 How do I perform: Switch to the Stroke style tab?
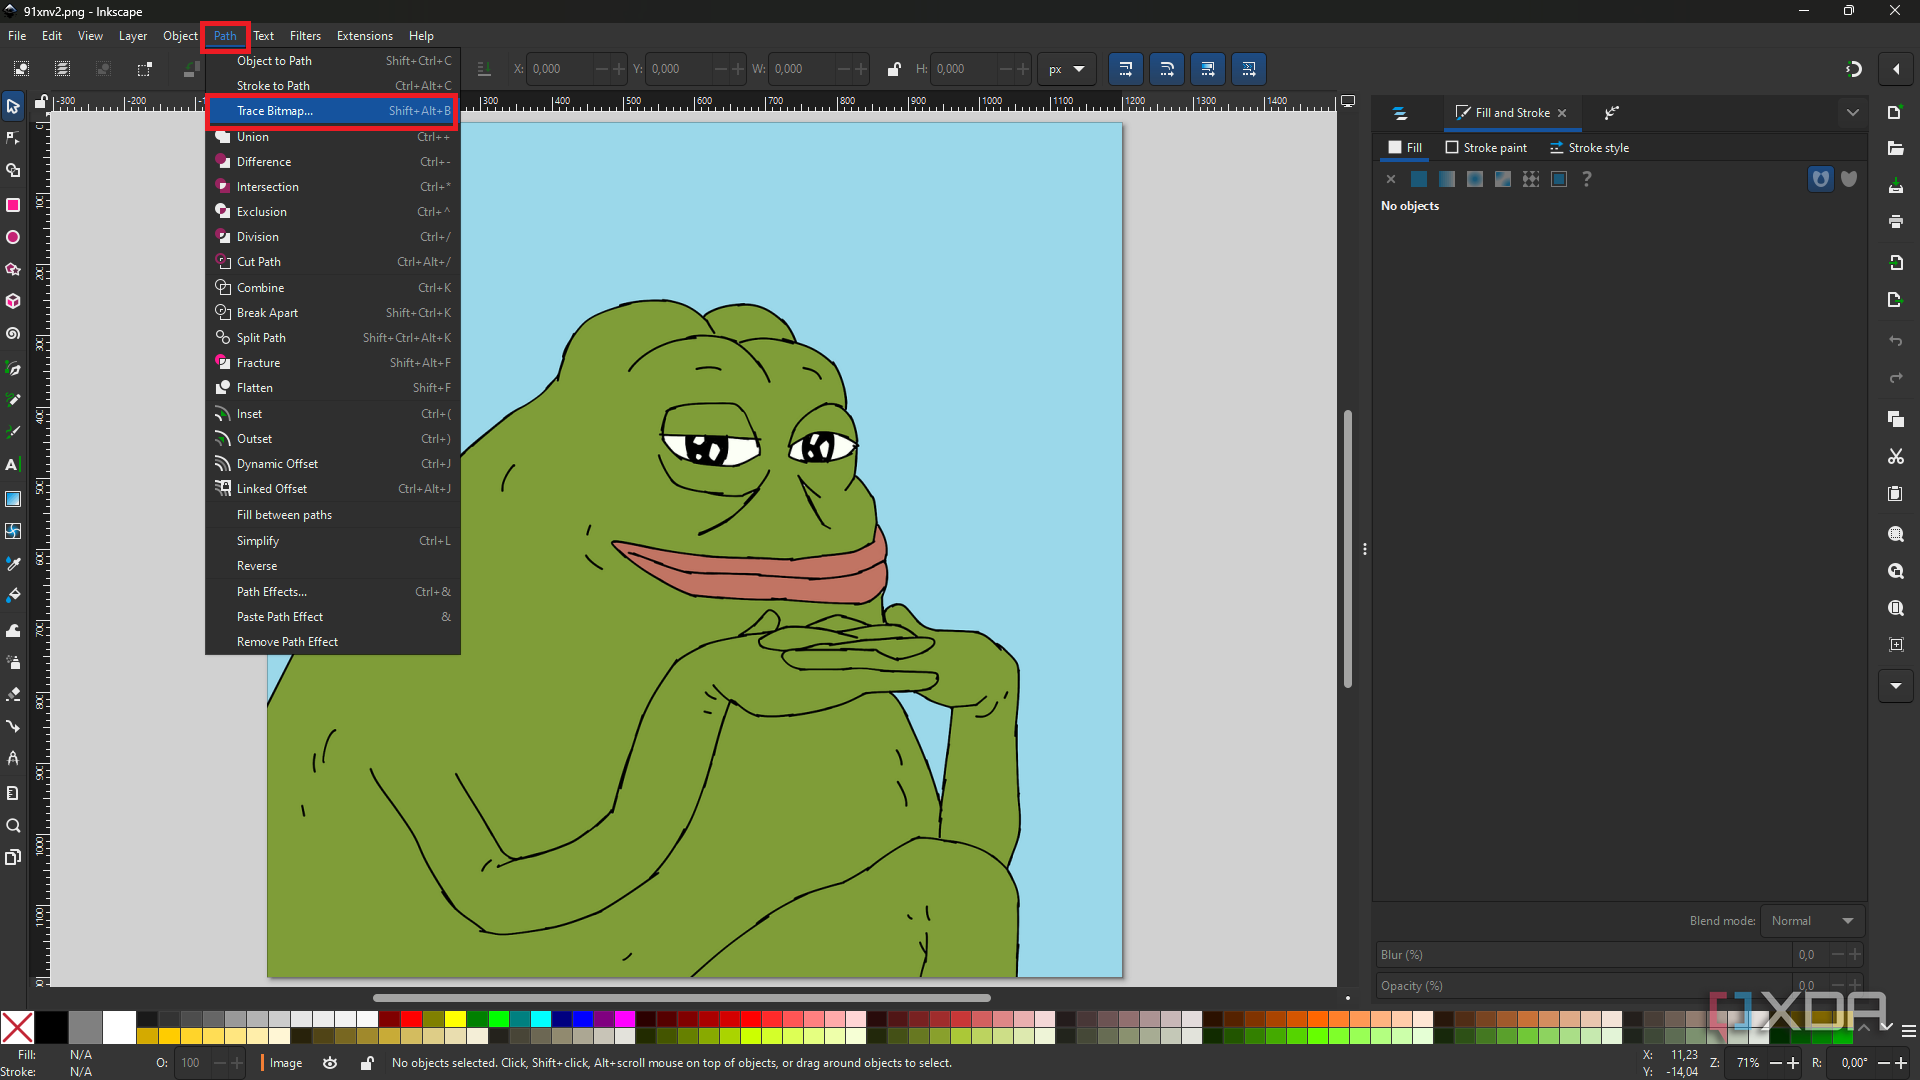click(x=1590, y=148)
